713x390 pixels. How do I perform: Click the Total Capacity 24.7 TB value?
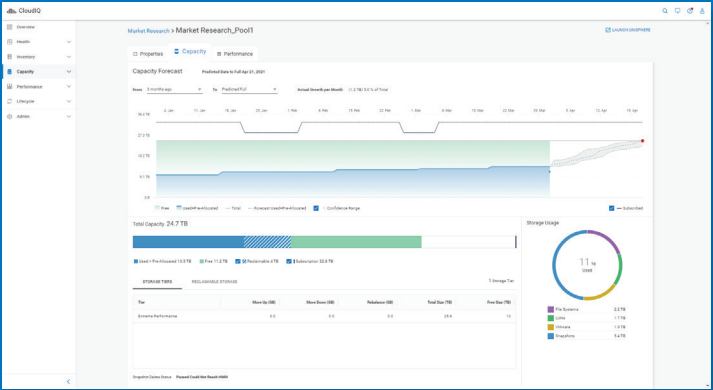(177, 224)
